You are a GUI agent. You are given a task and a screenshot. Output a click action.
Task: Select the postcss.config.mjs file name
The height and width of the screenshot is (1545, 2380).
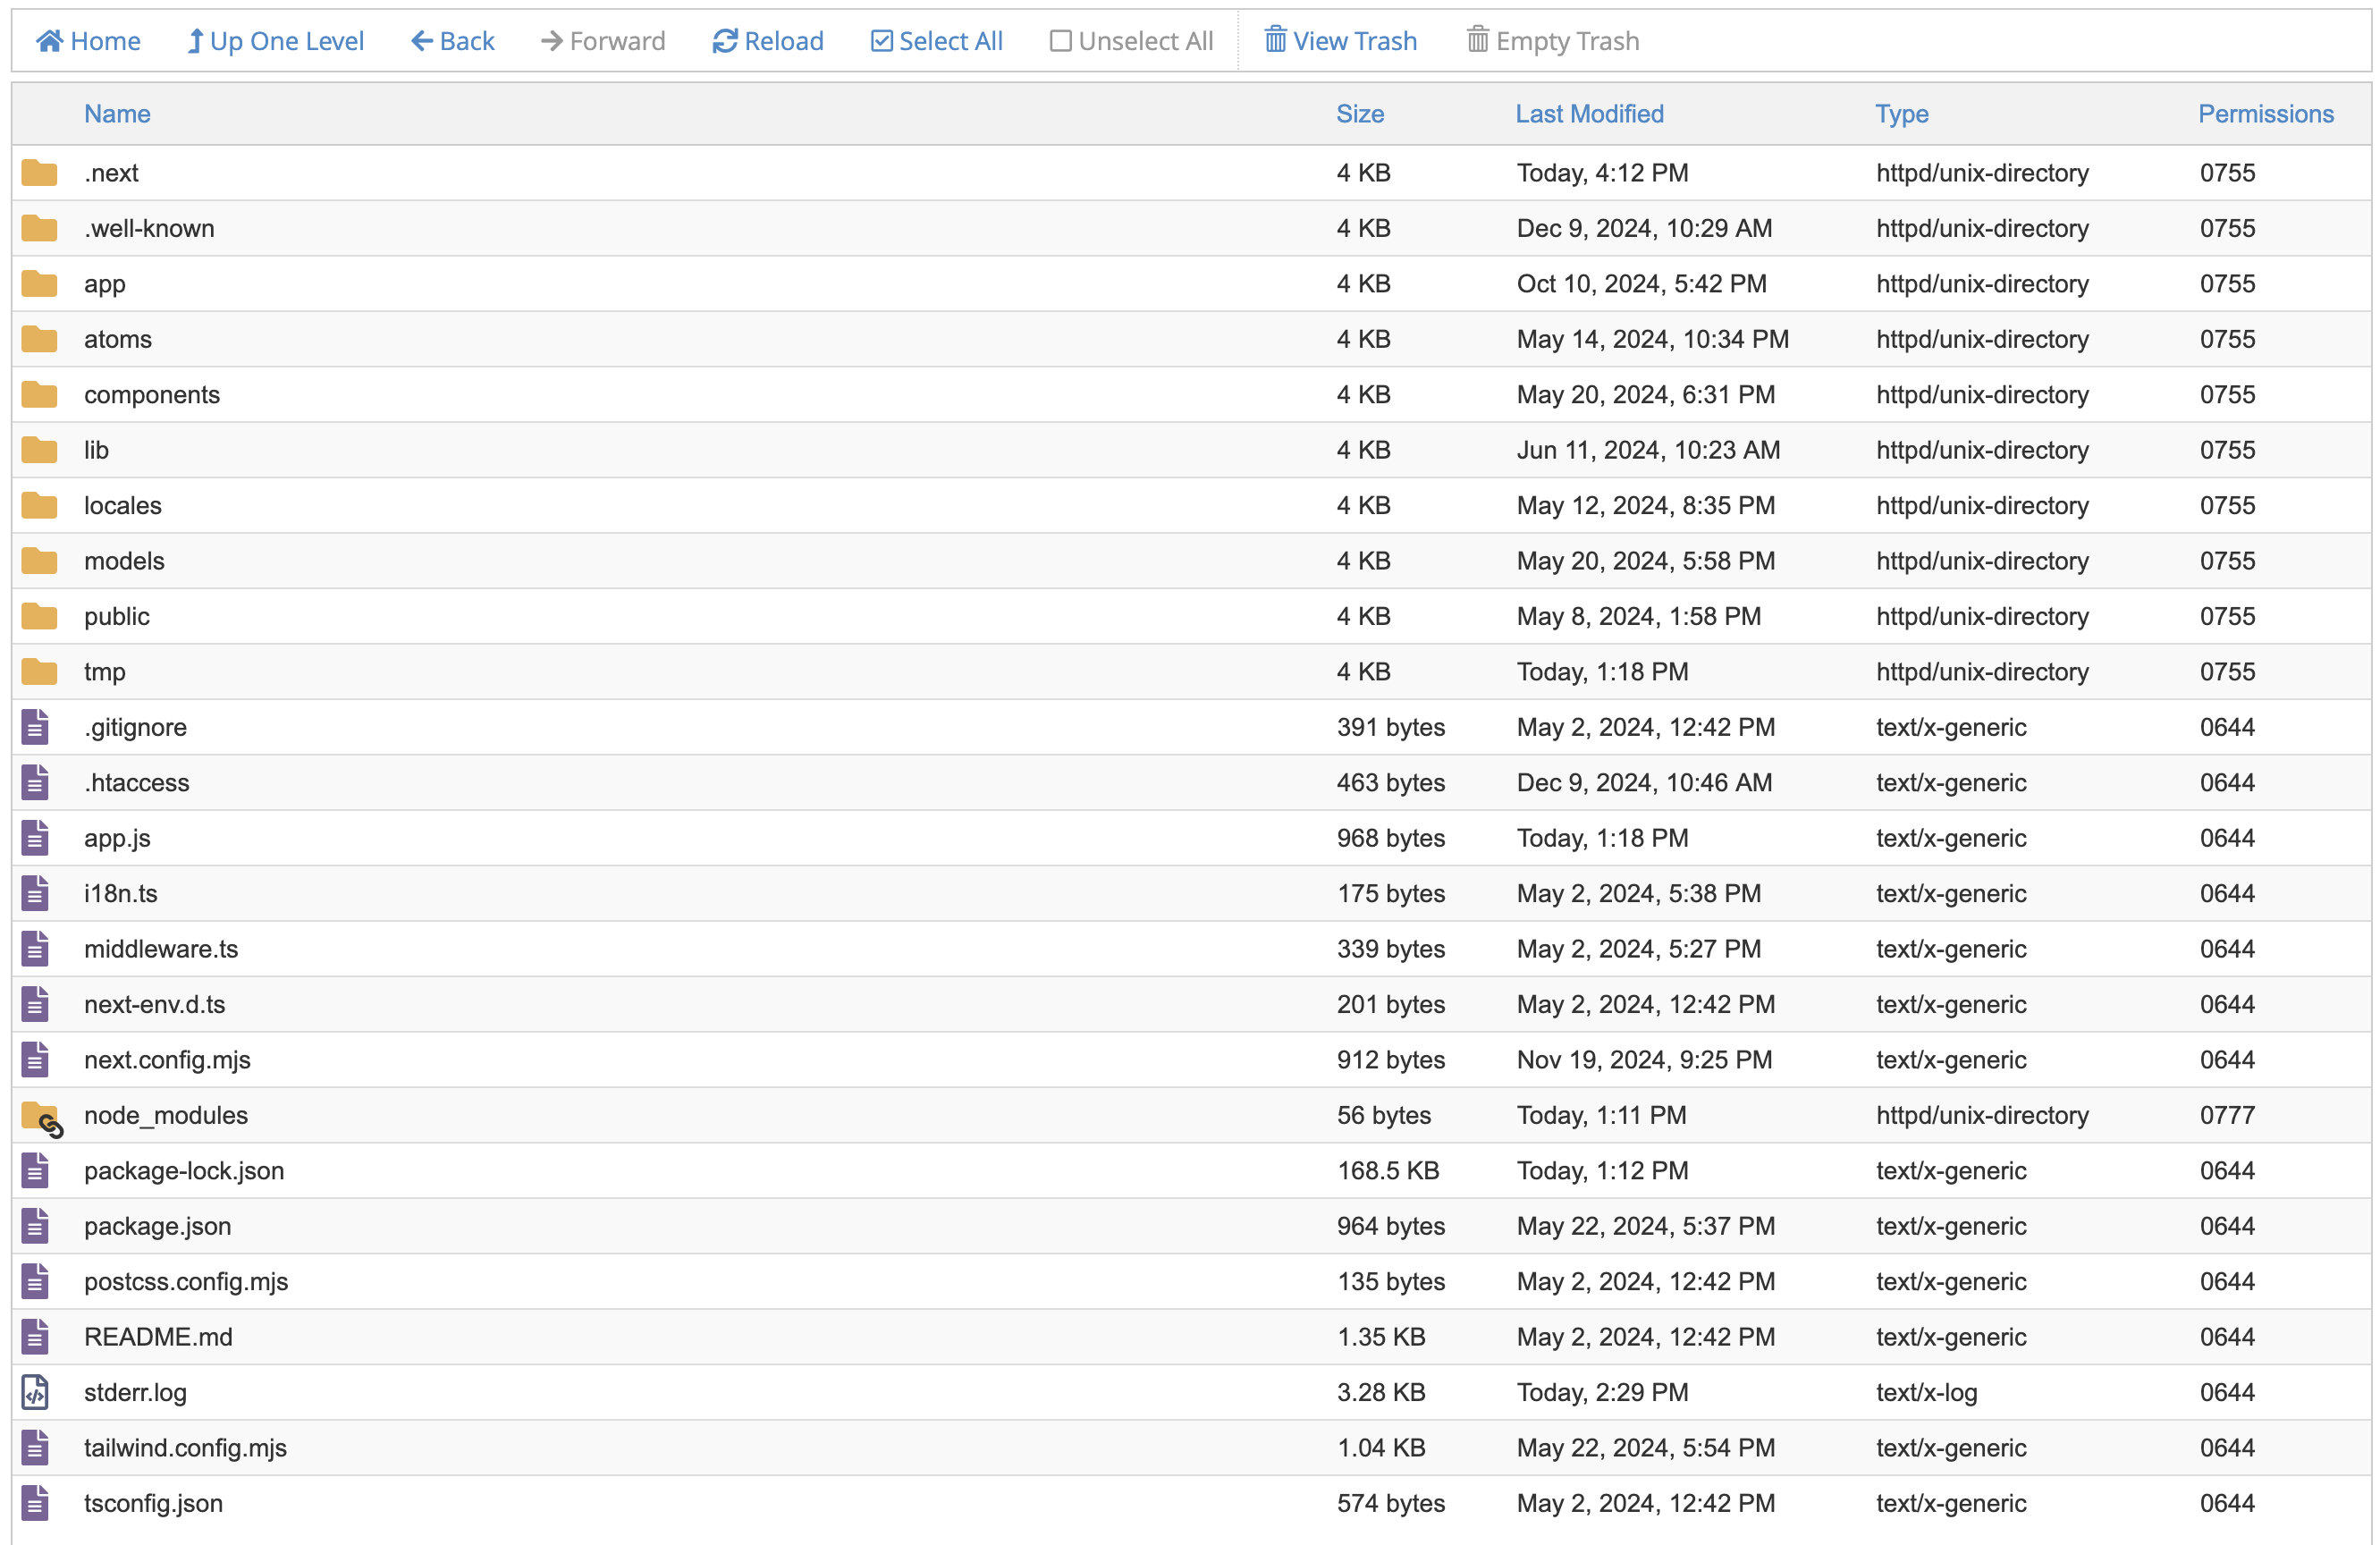tap(186, 1282)
